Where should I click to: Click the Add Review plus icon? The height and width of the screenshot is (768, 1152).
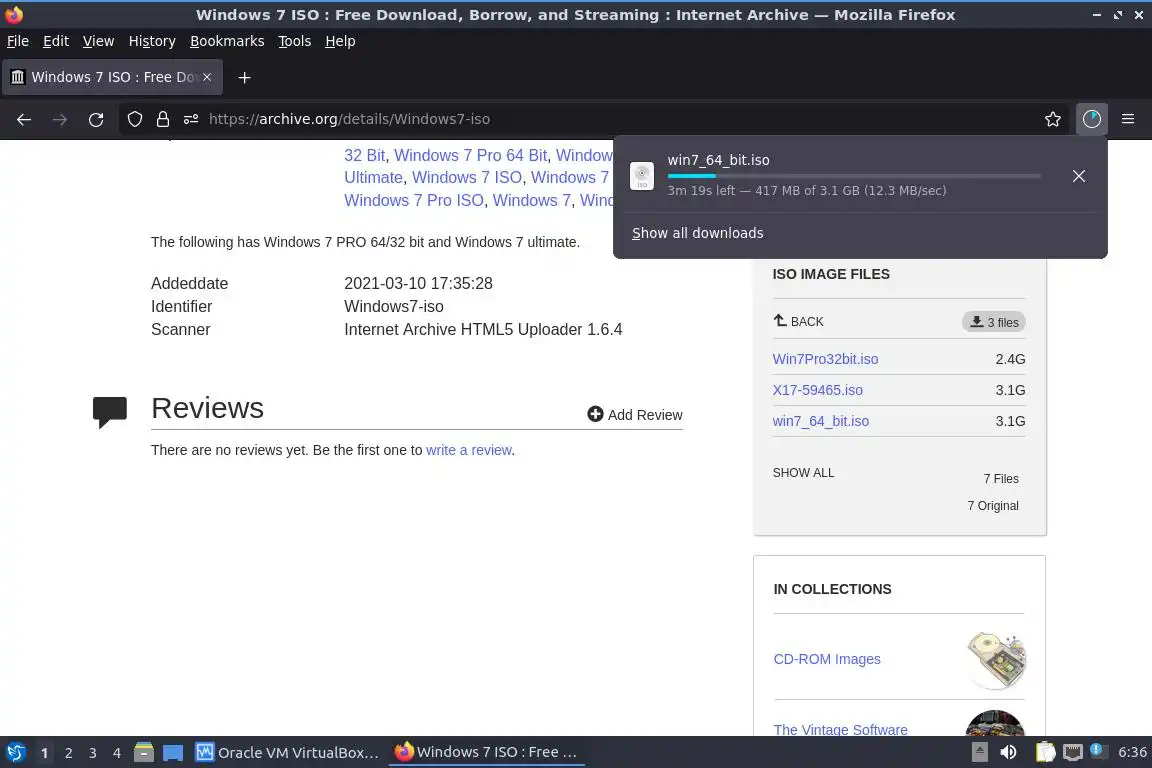coord(595,414)
